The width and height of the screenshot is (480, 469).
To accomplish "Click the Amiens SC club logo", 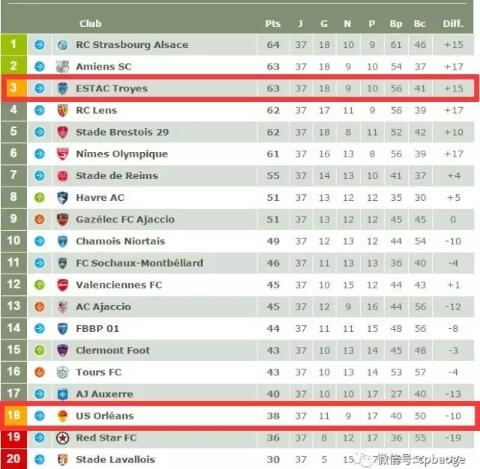I will 62,67.
